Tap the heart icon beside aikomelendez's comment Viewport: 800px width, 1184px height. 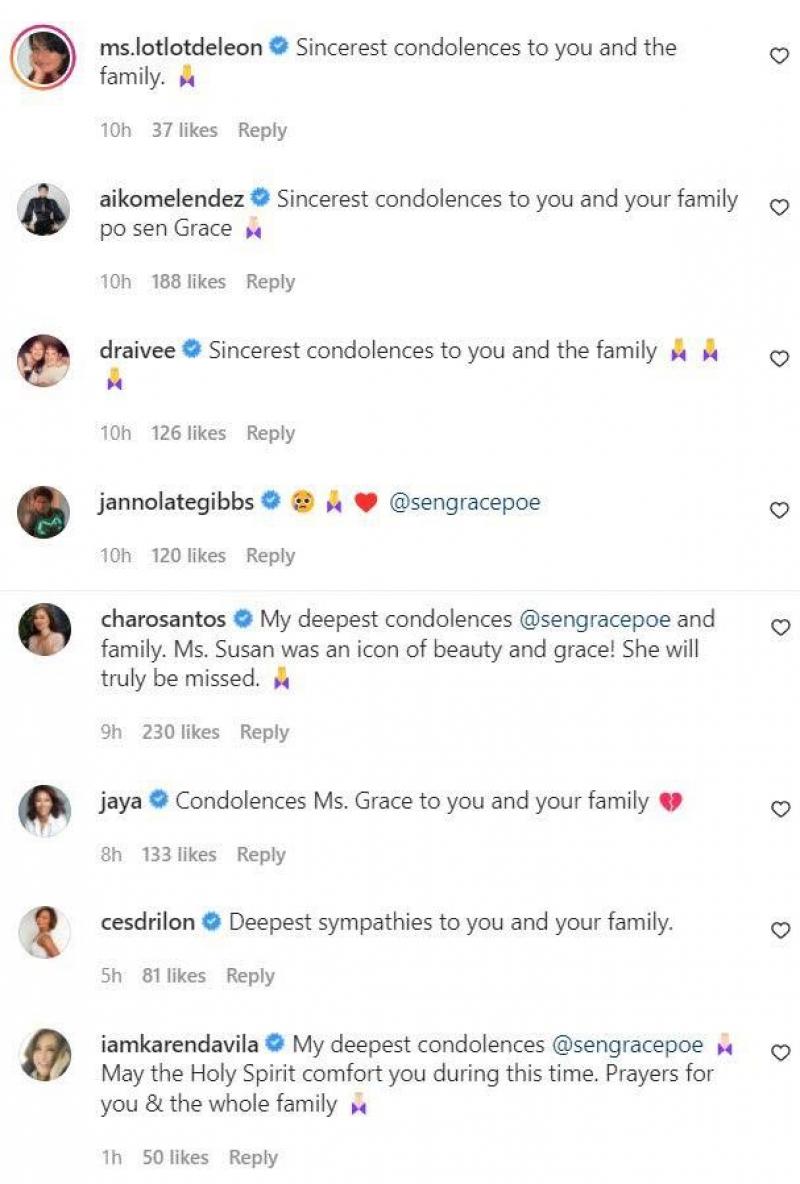point(782,202)
